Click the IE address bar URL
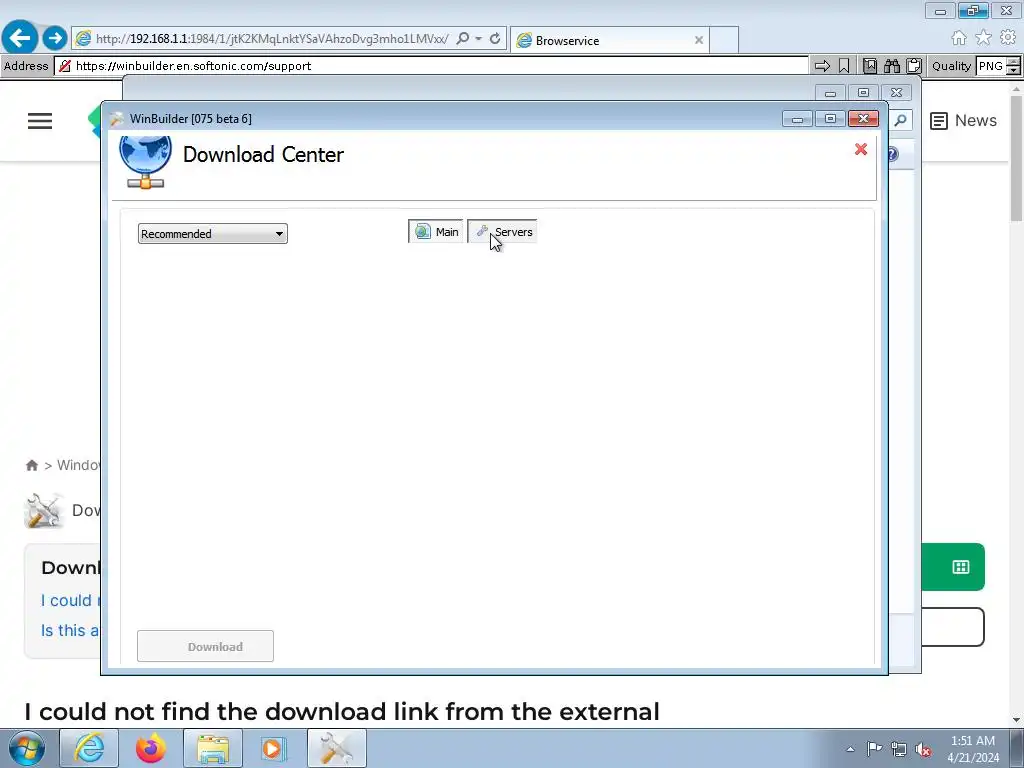Image resolution: width=1024 pixels, height=768 pixels. pyautogui.click(x=272, y=39)
